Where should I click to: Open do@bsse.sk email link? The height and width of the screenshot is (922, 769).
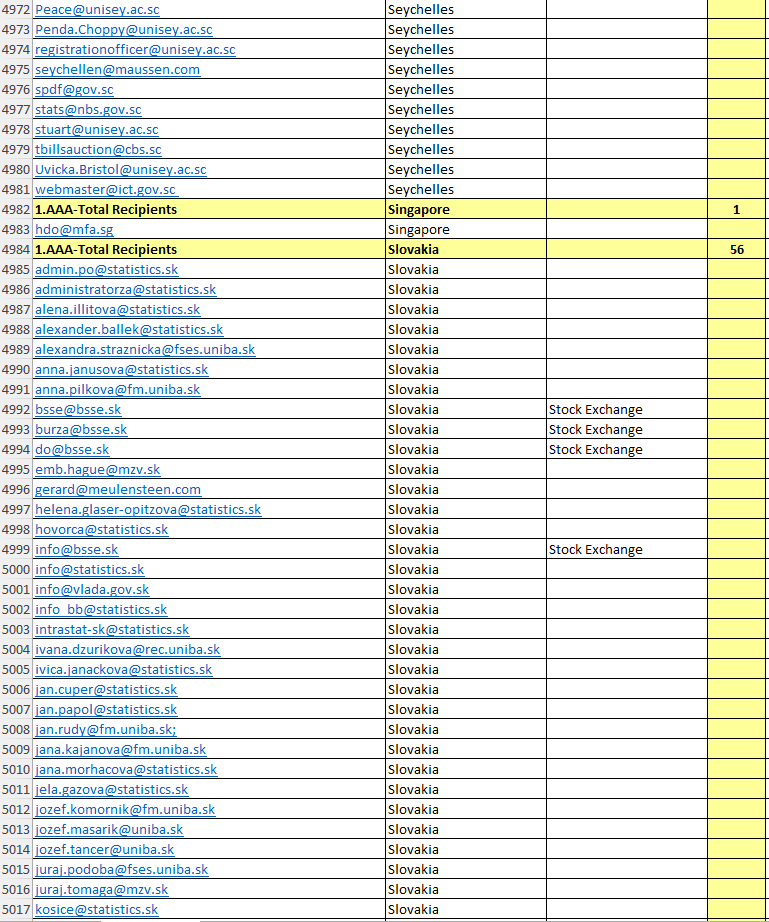(72, 449)
